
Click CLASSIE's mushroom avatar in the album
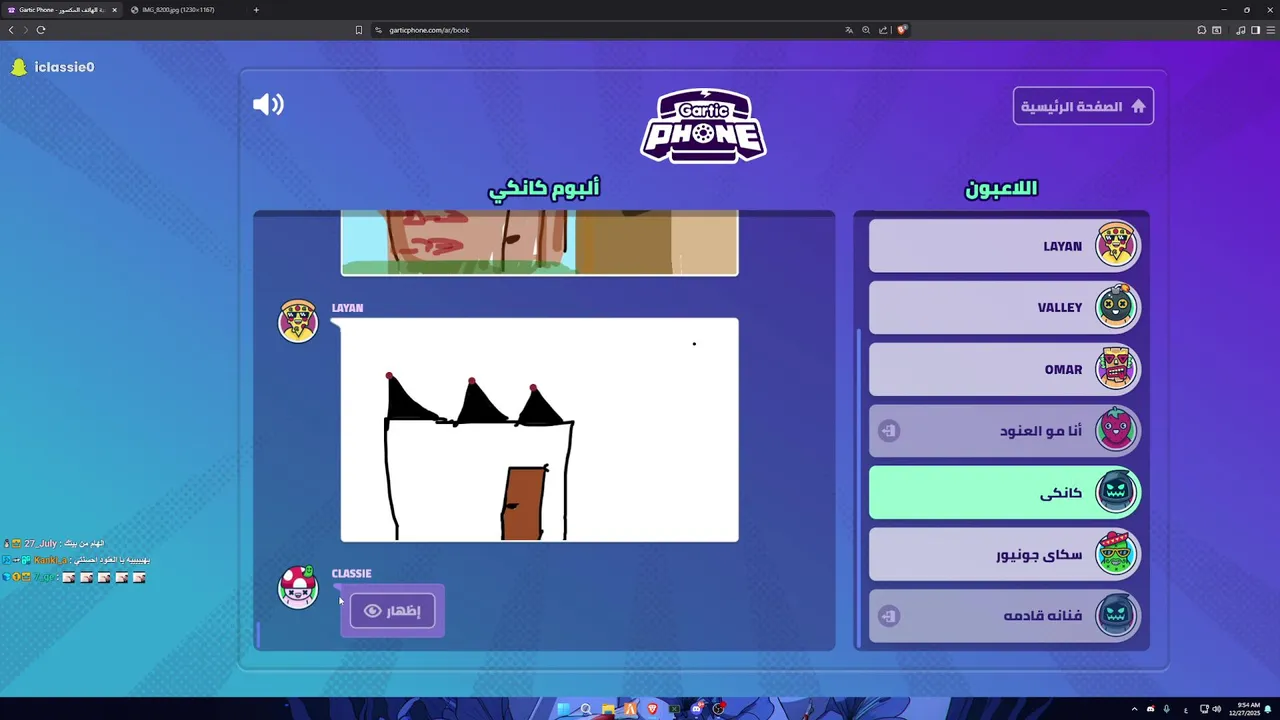[297, 587]
